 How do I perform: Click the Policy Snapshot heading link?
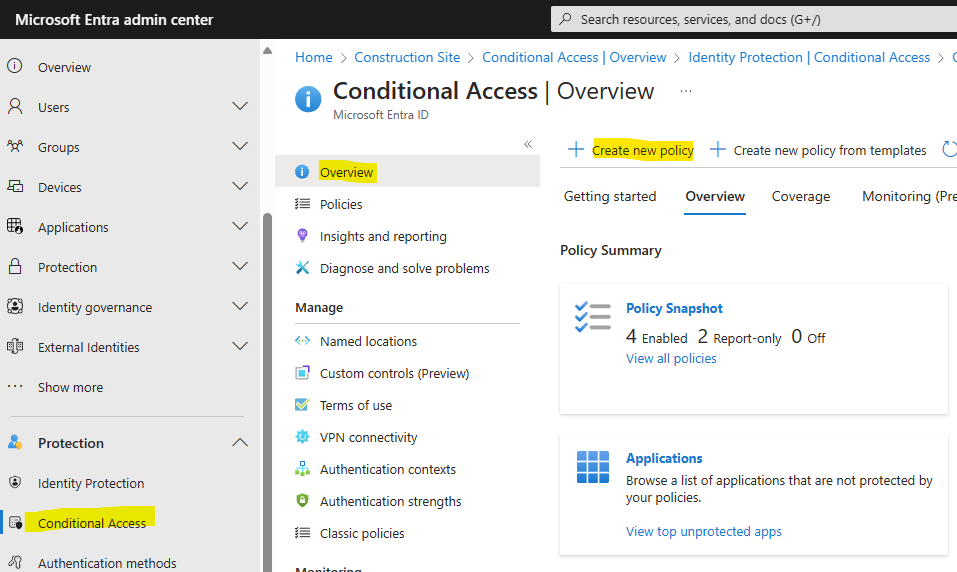(x=674, y=308)
